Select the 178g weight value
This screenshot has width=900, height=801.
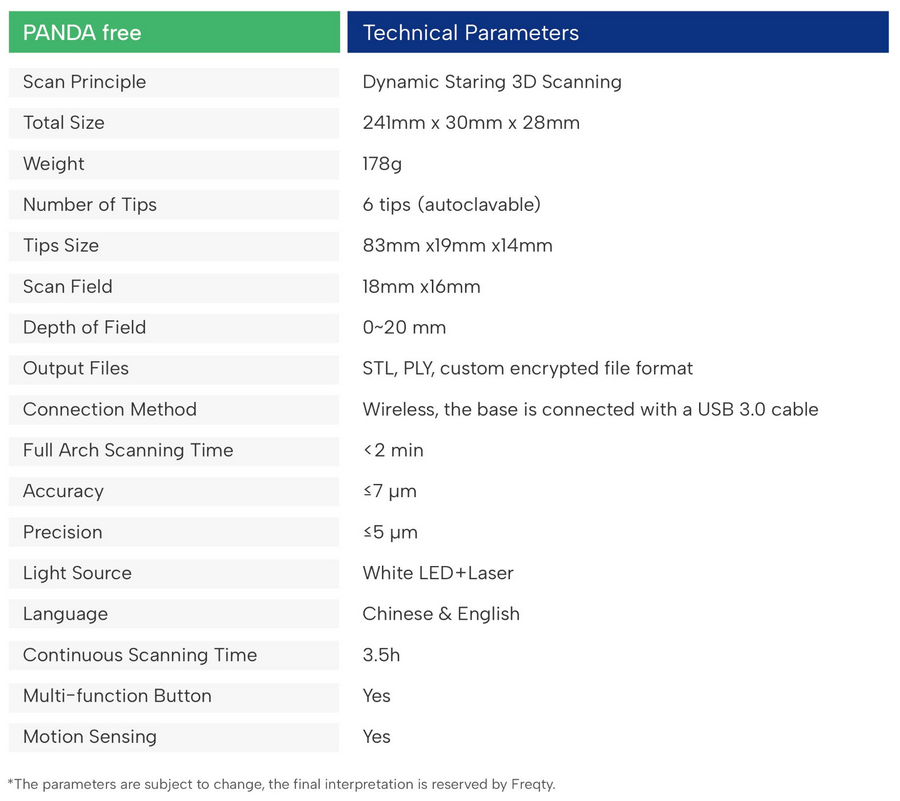382,164
